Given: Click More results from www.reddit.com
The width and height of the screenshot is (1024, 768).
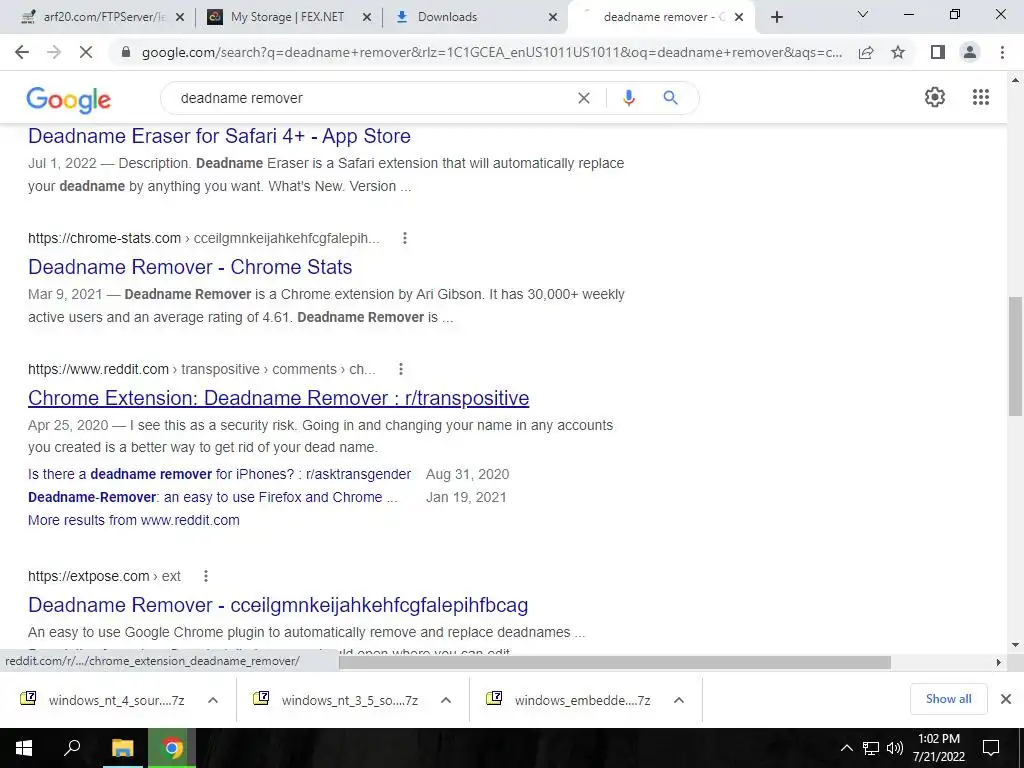Looking at the screenshot, I should [x=134, y=520].
